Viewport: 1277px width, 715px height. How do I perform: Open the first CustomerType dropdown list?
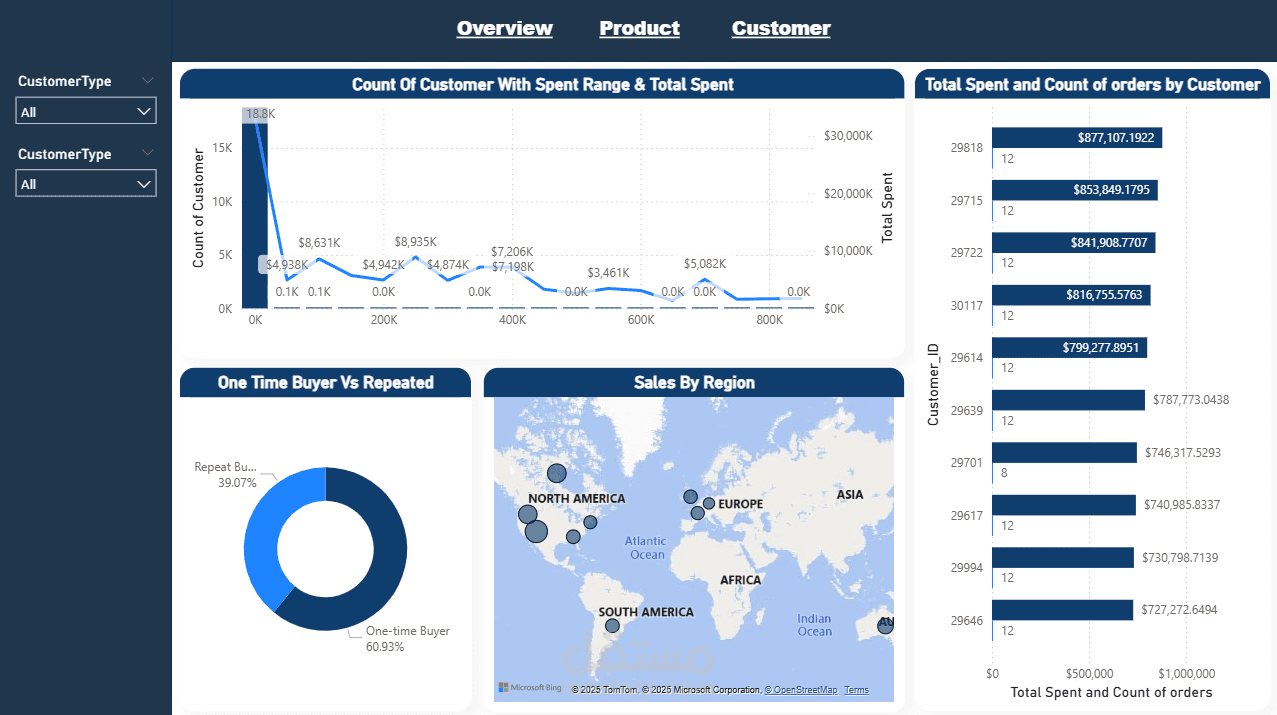point(86,111)
